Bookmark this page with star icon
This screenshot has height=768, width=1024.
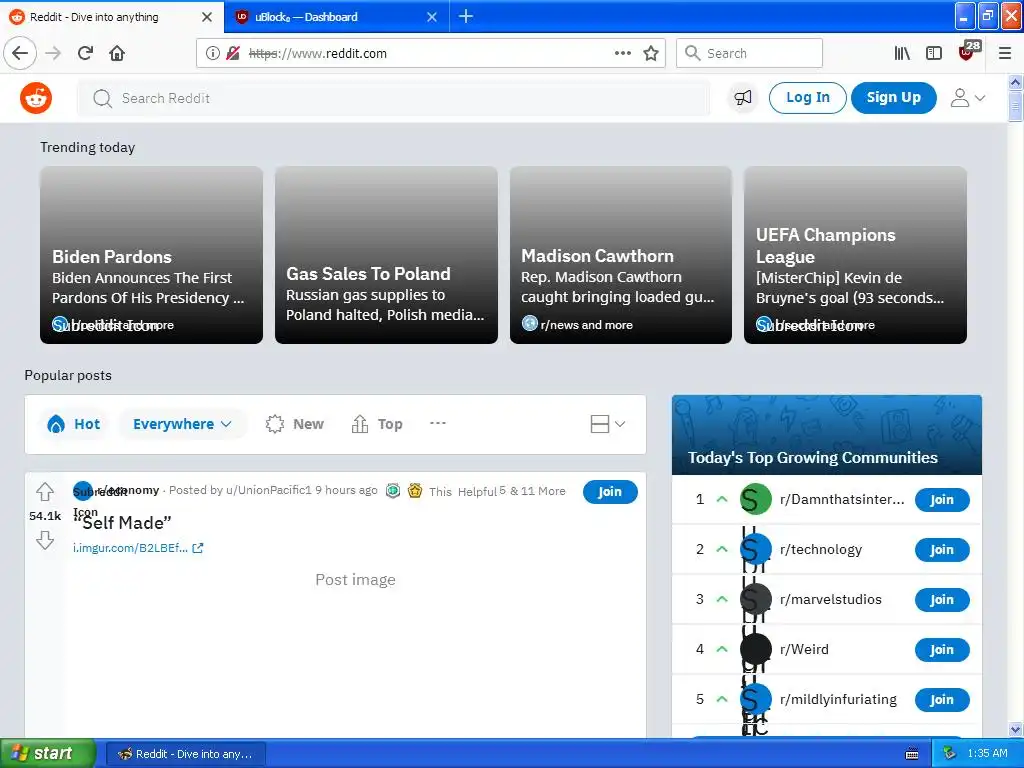point(651,53)
